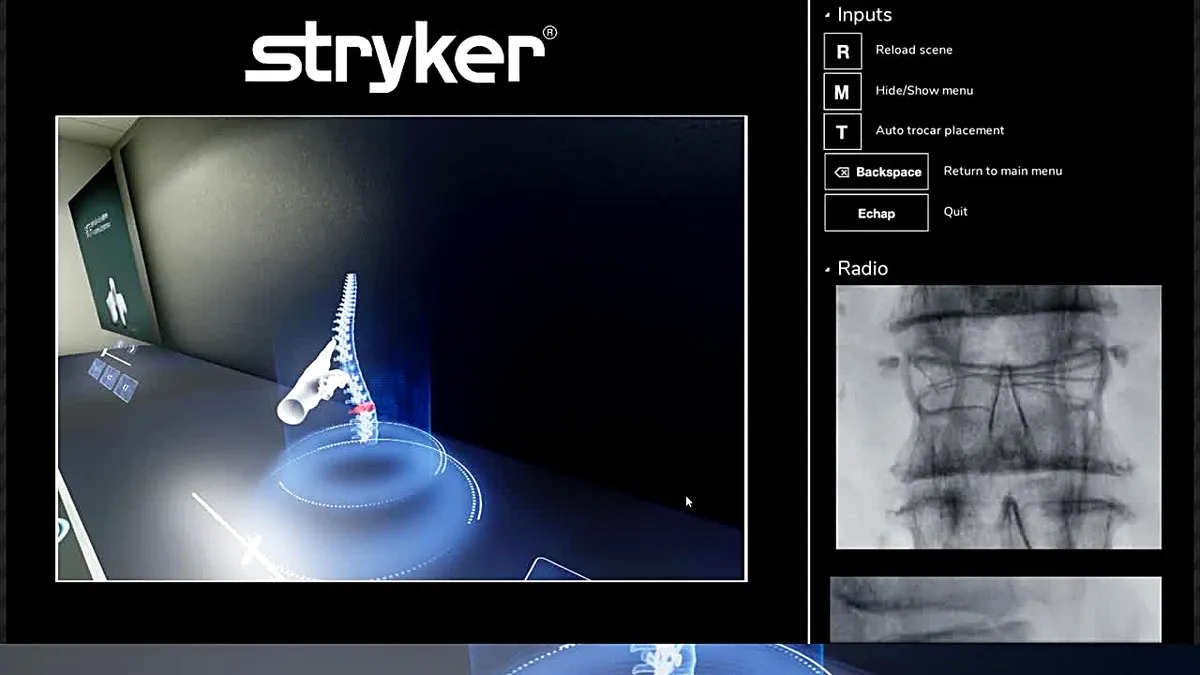Screen dimensions: 1200x675
Task: Click the M key icon to hide/show menu
Action: 842,92
